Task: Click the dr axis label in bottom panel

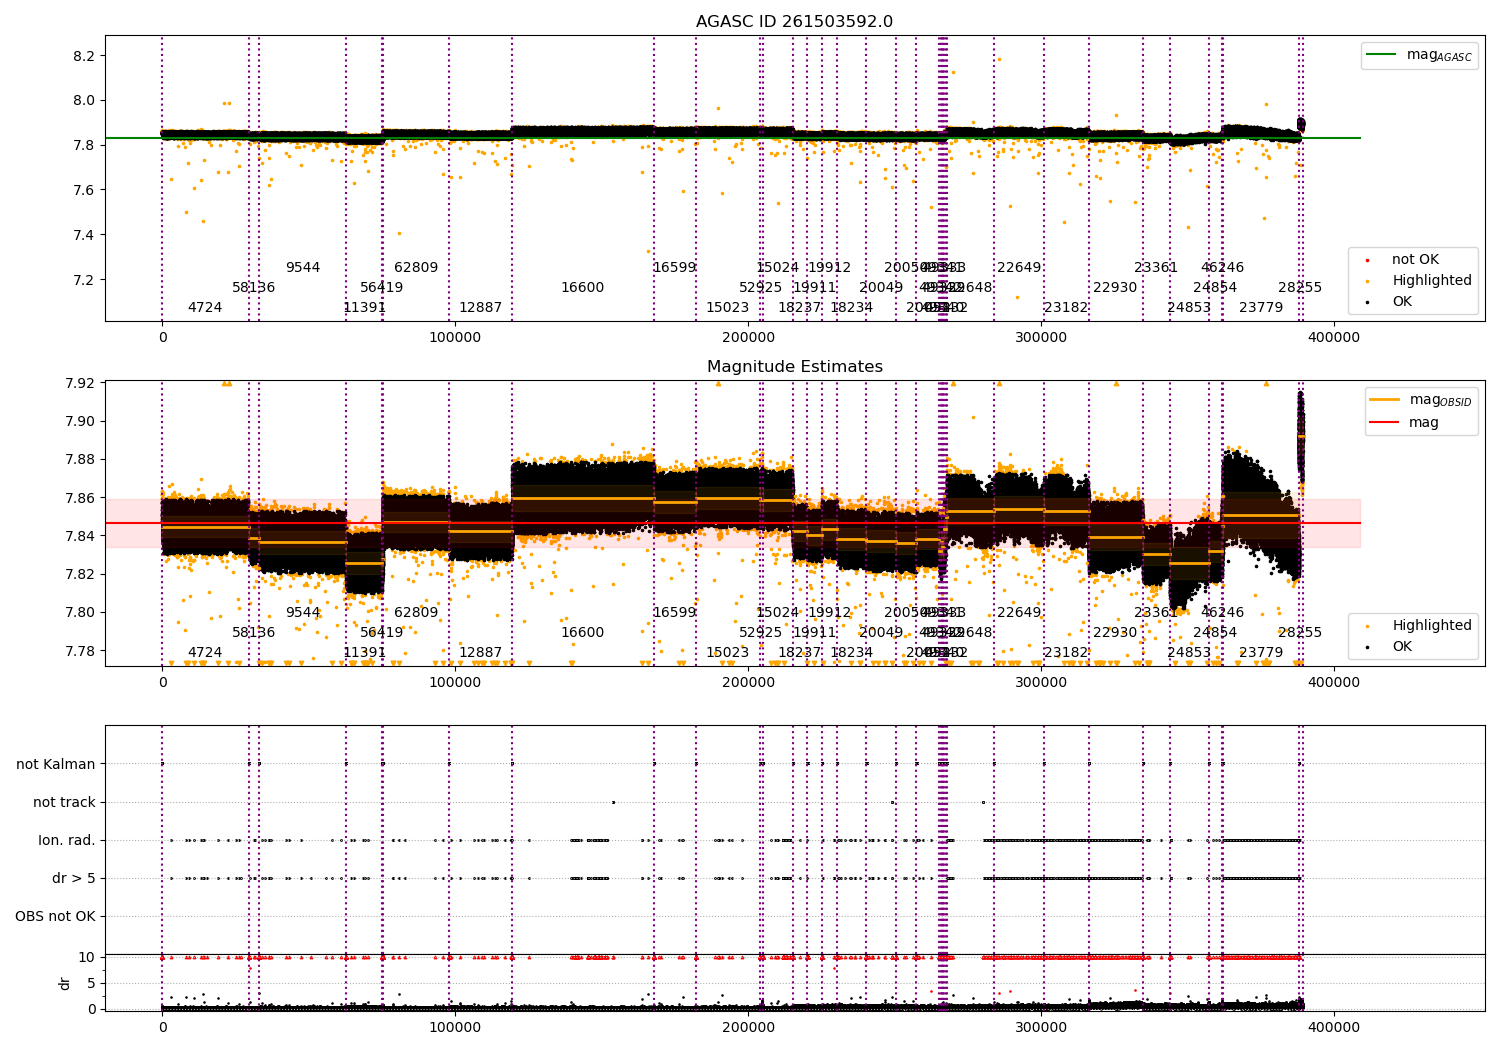Action: coord(65,983)
